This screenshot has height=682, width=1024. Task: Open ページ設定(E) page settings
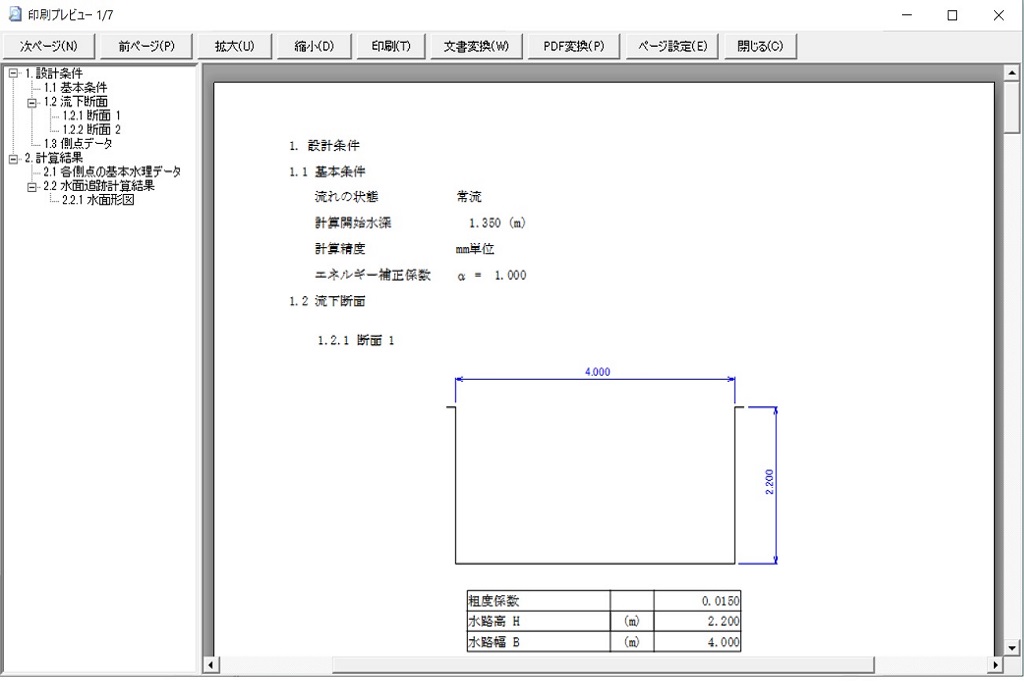coord(672,46)
